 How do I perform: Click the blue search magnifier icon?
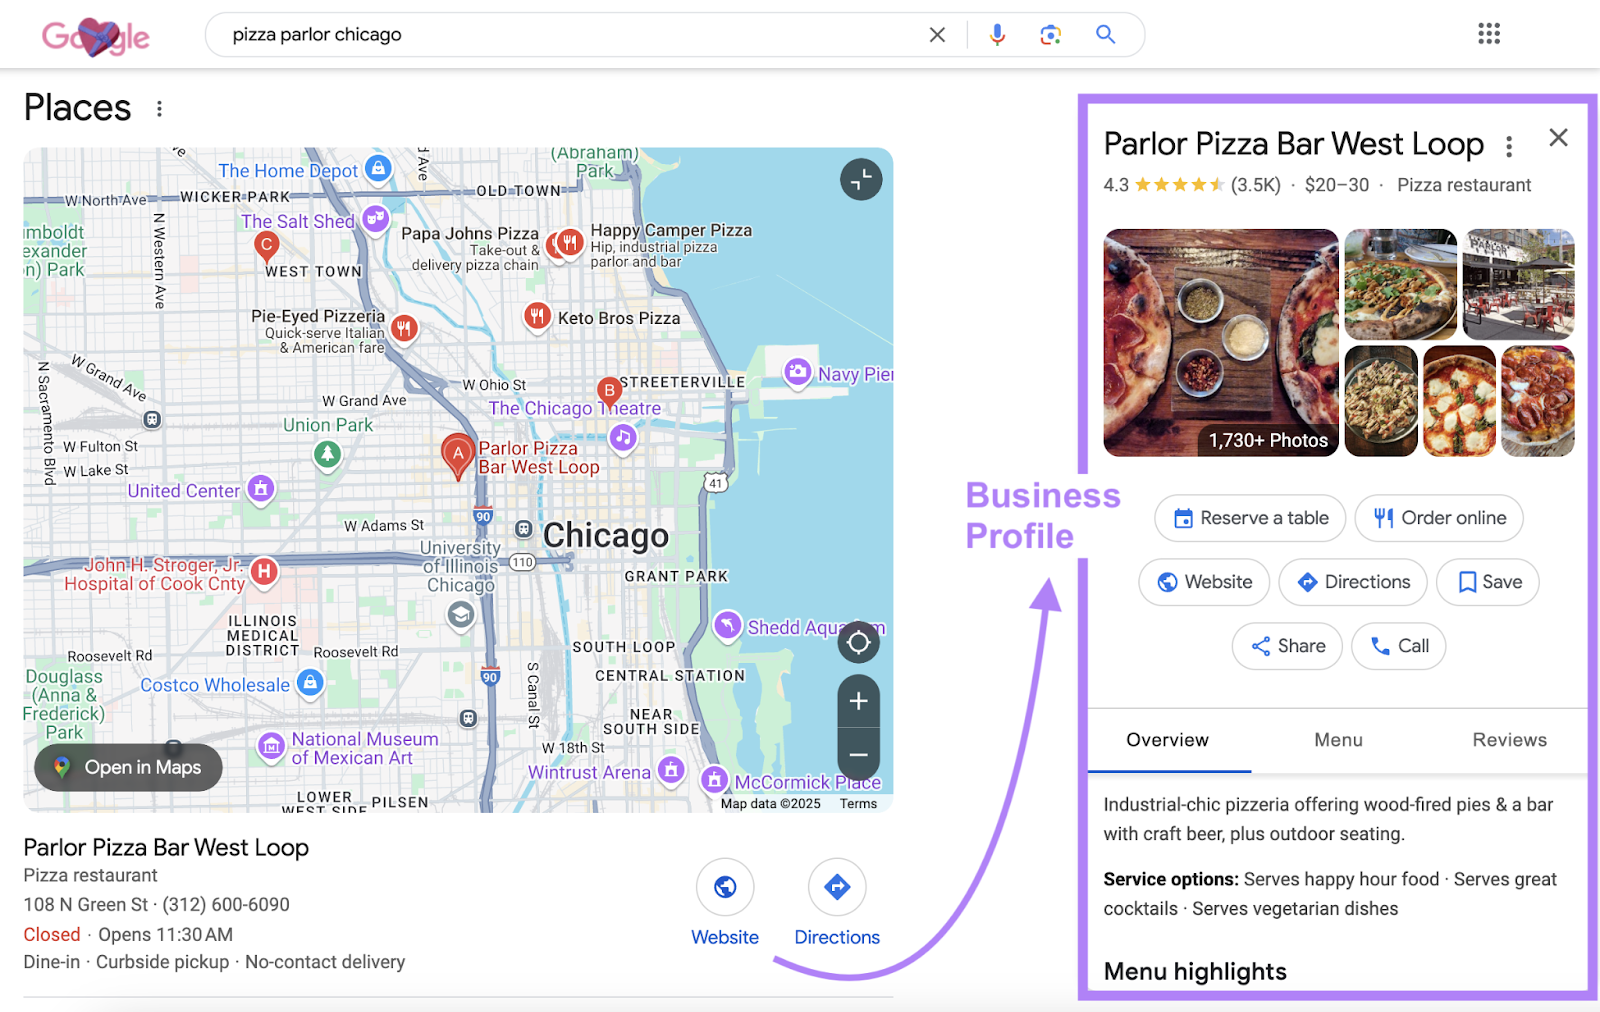pos(1105,34)
